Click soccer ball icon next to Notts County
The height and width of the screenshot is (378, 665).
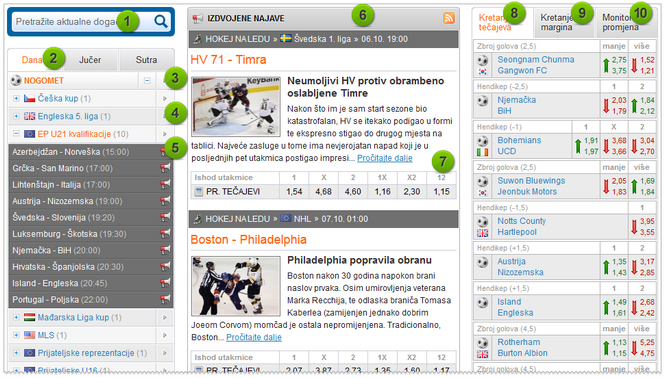pyautogui.click(x=482, y=221)
